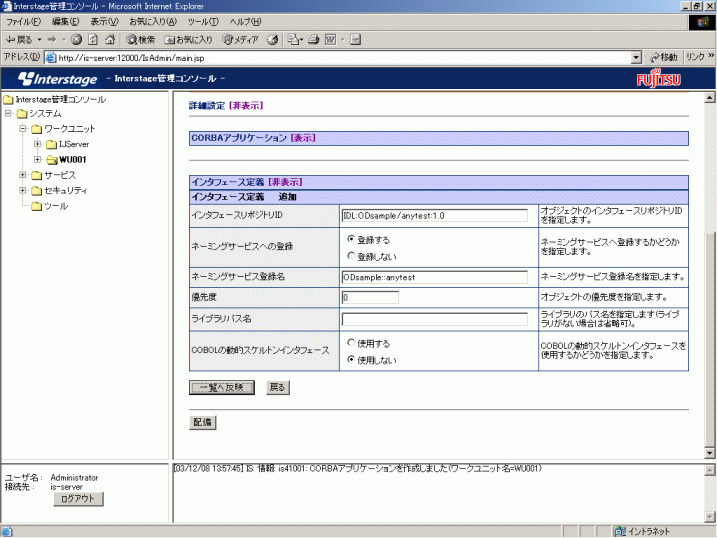Click the ツール folder icon

(x=37, y=206)
